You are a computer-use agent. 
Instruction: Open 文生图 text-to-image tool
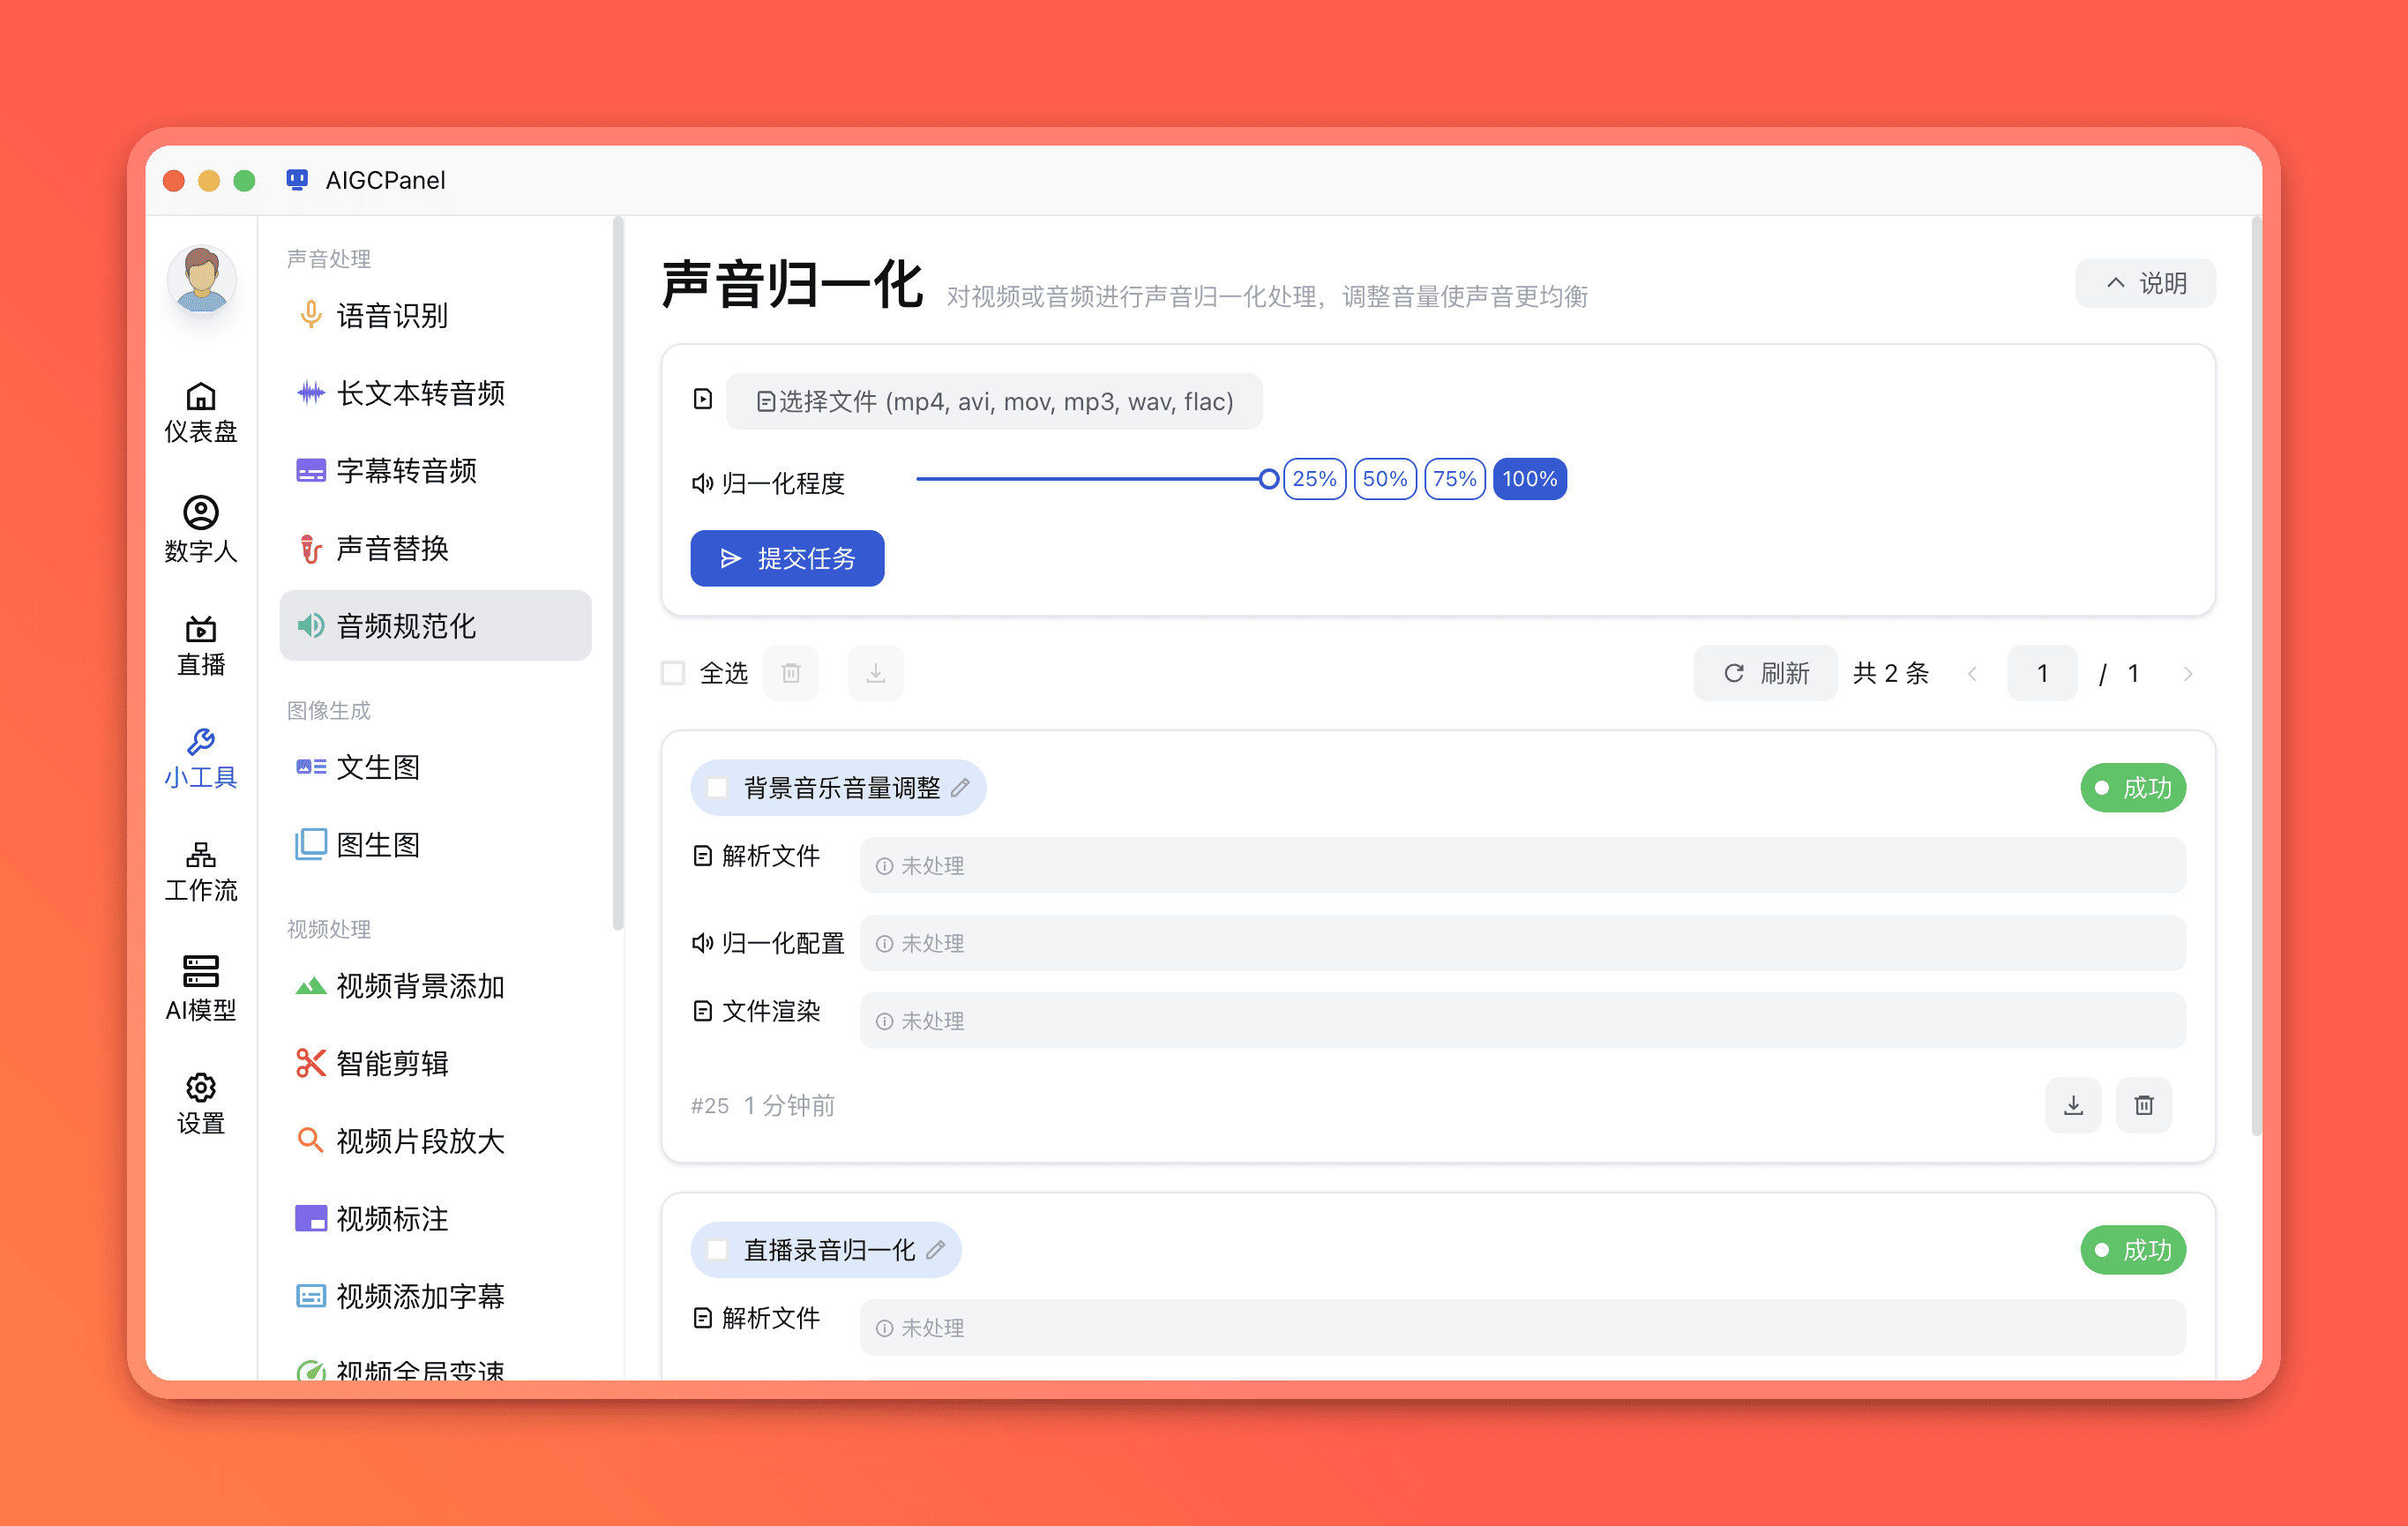point(435,767)
